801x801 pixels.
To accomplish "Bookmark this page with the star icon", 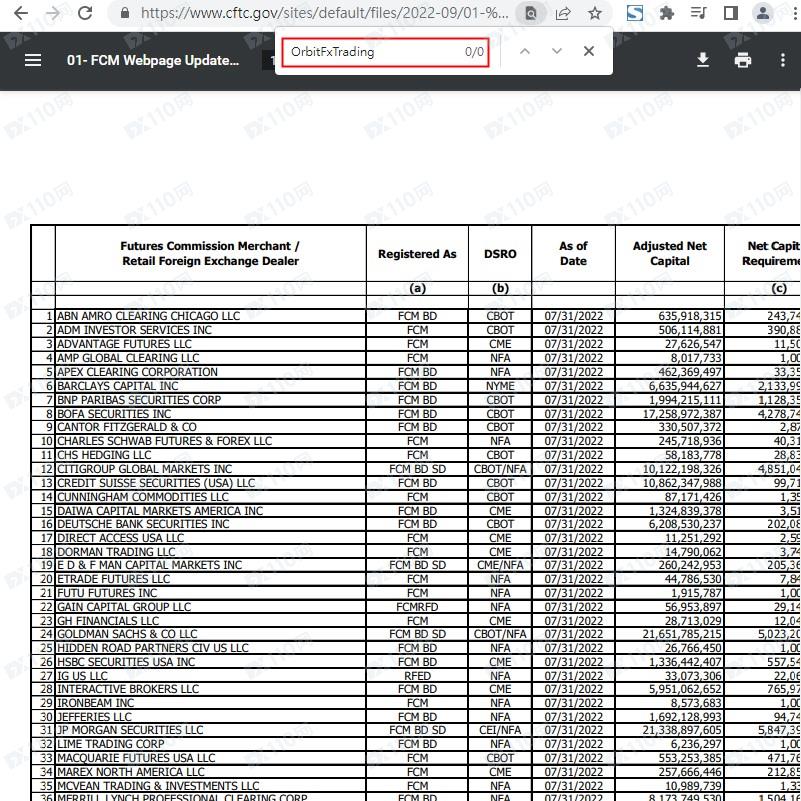I will pos(595,14).
